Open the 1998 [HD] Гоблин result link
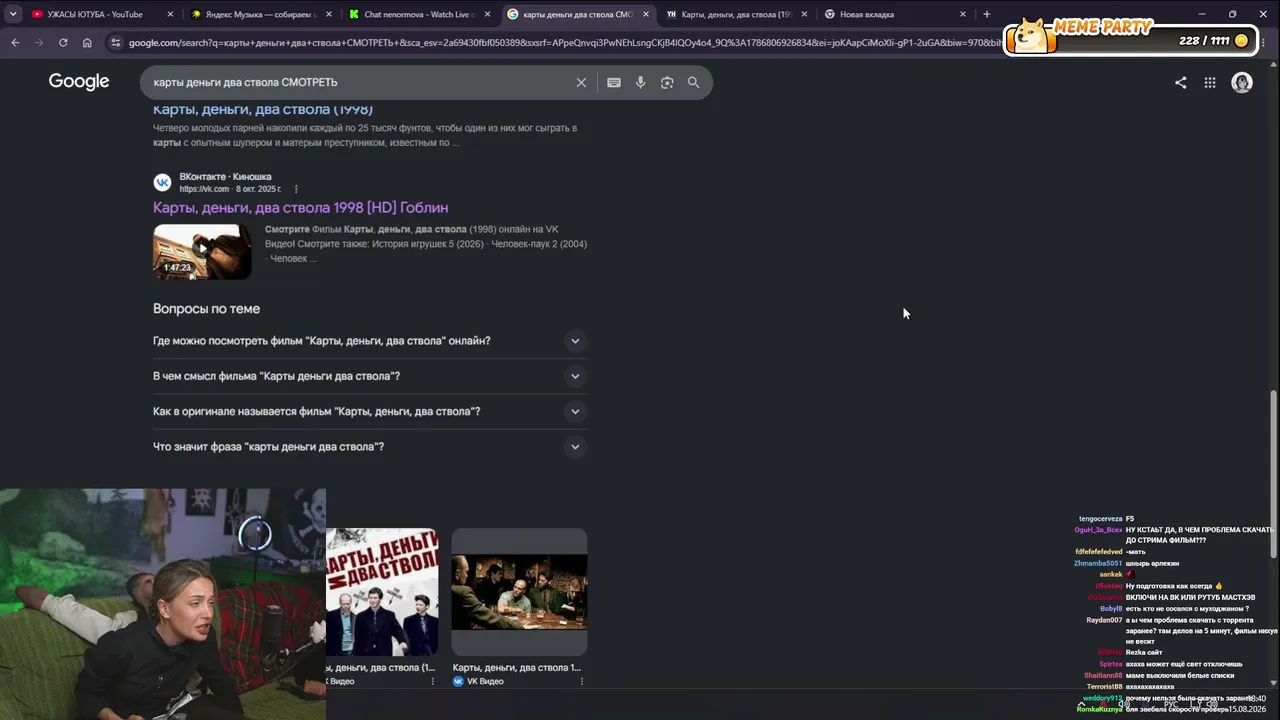 (x=300, y=207)
